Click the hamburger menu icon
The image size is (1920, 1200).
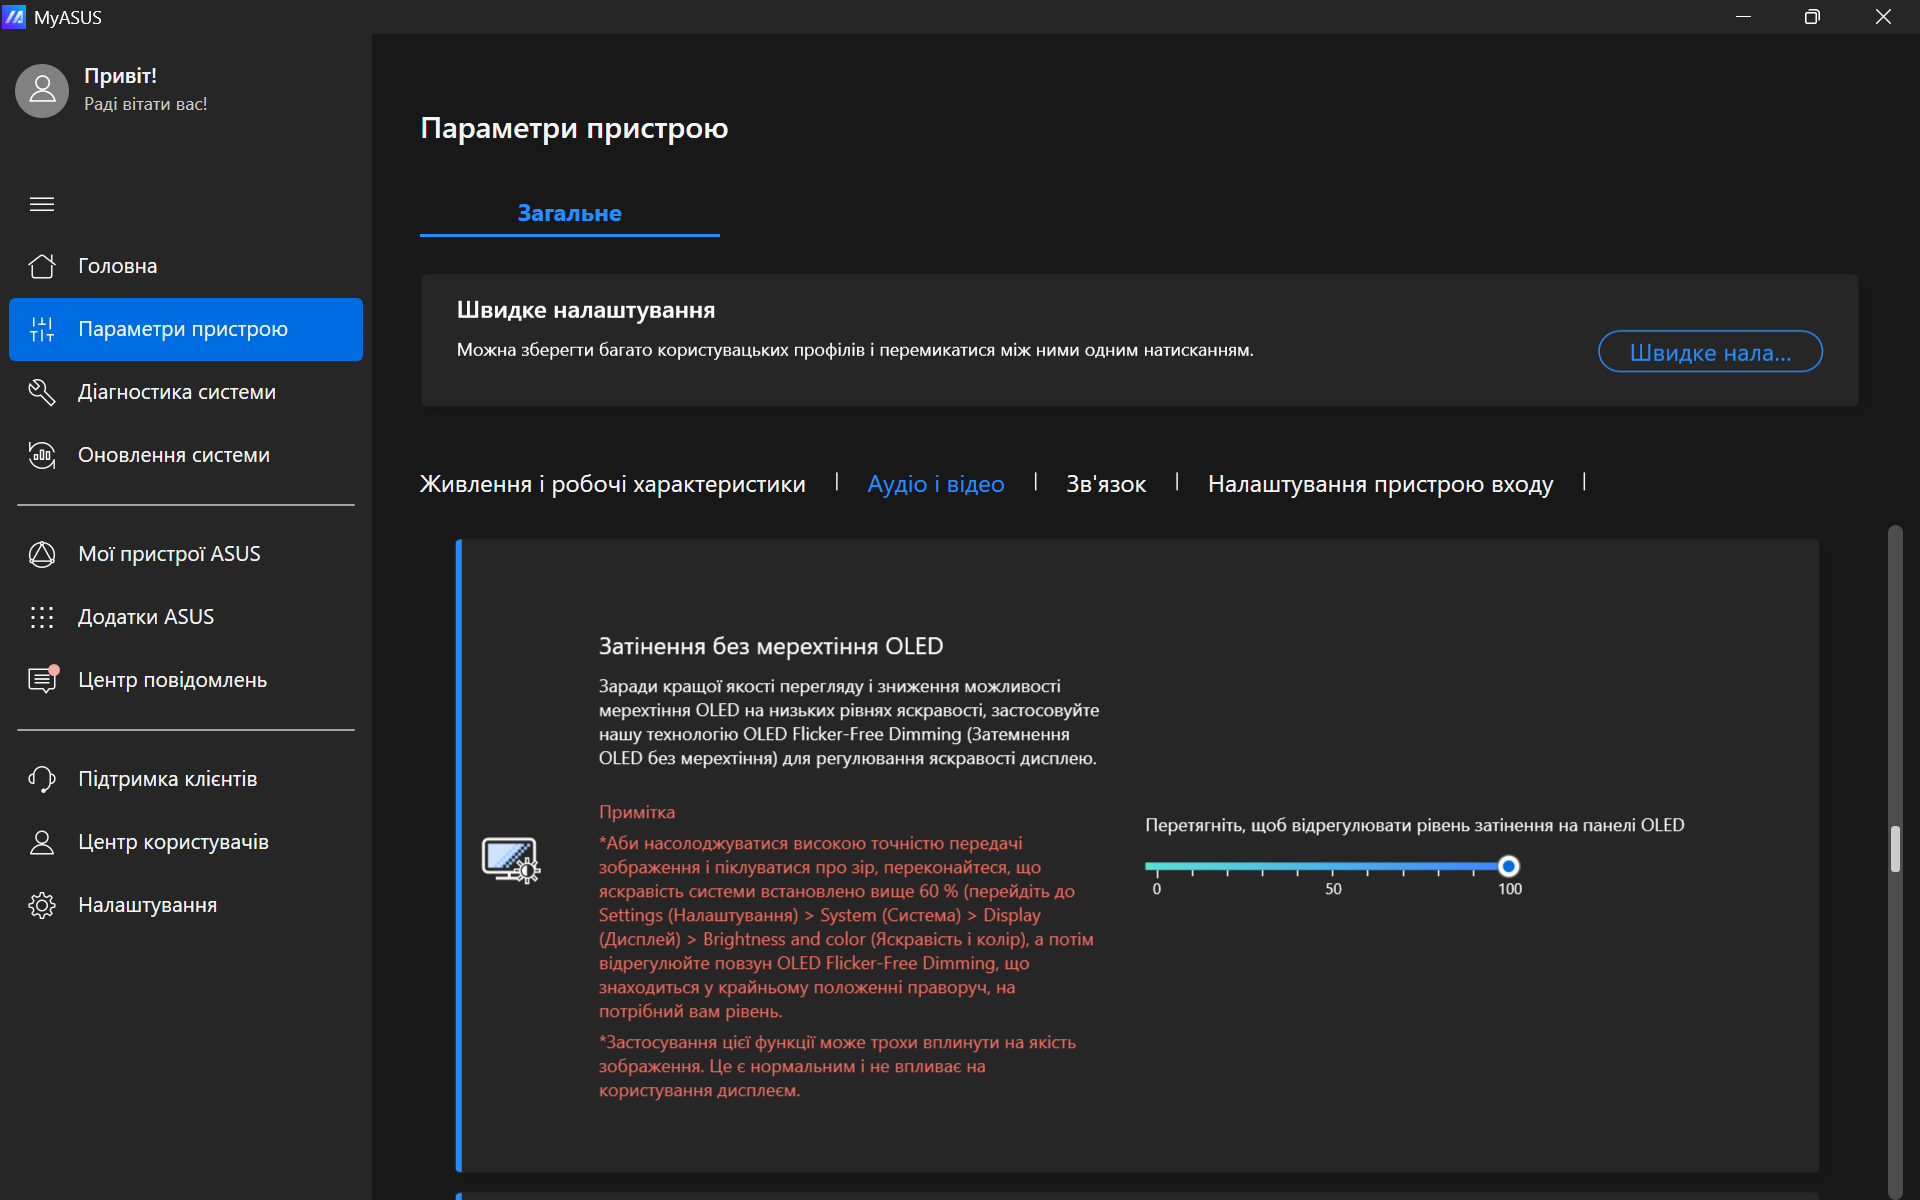pyautogui.click(x=42, y=204)
